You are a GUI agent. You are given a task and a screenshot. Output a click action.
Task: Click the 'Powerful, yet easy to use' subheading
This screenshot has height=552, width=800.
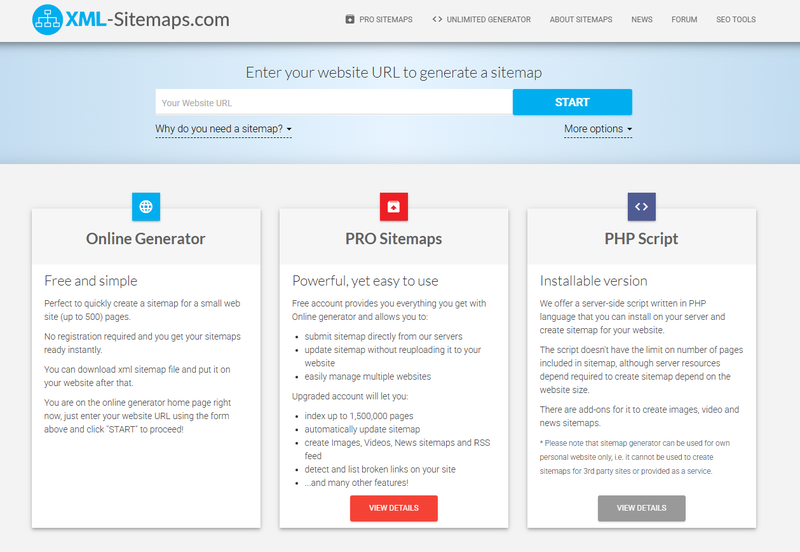(x=365, y=281)
